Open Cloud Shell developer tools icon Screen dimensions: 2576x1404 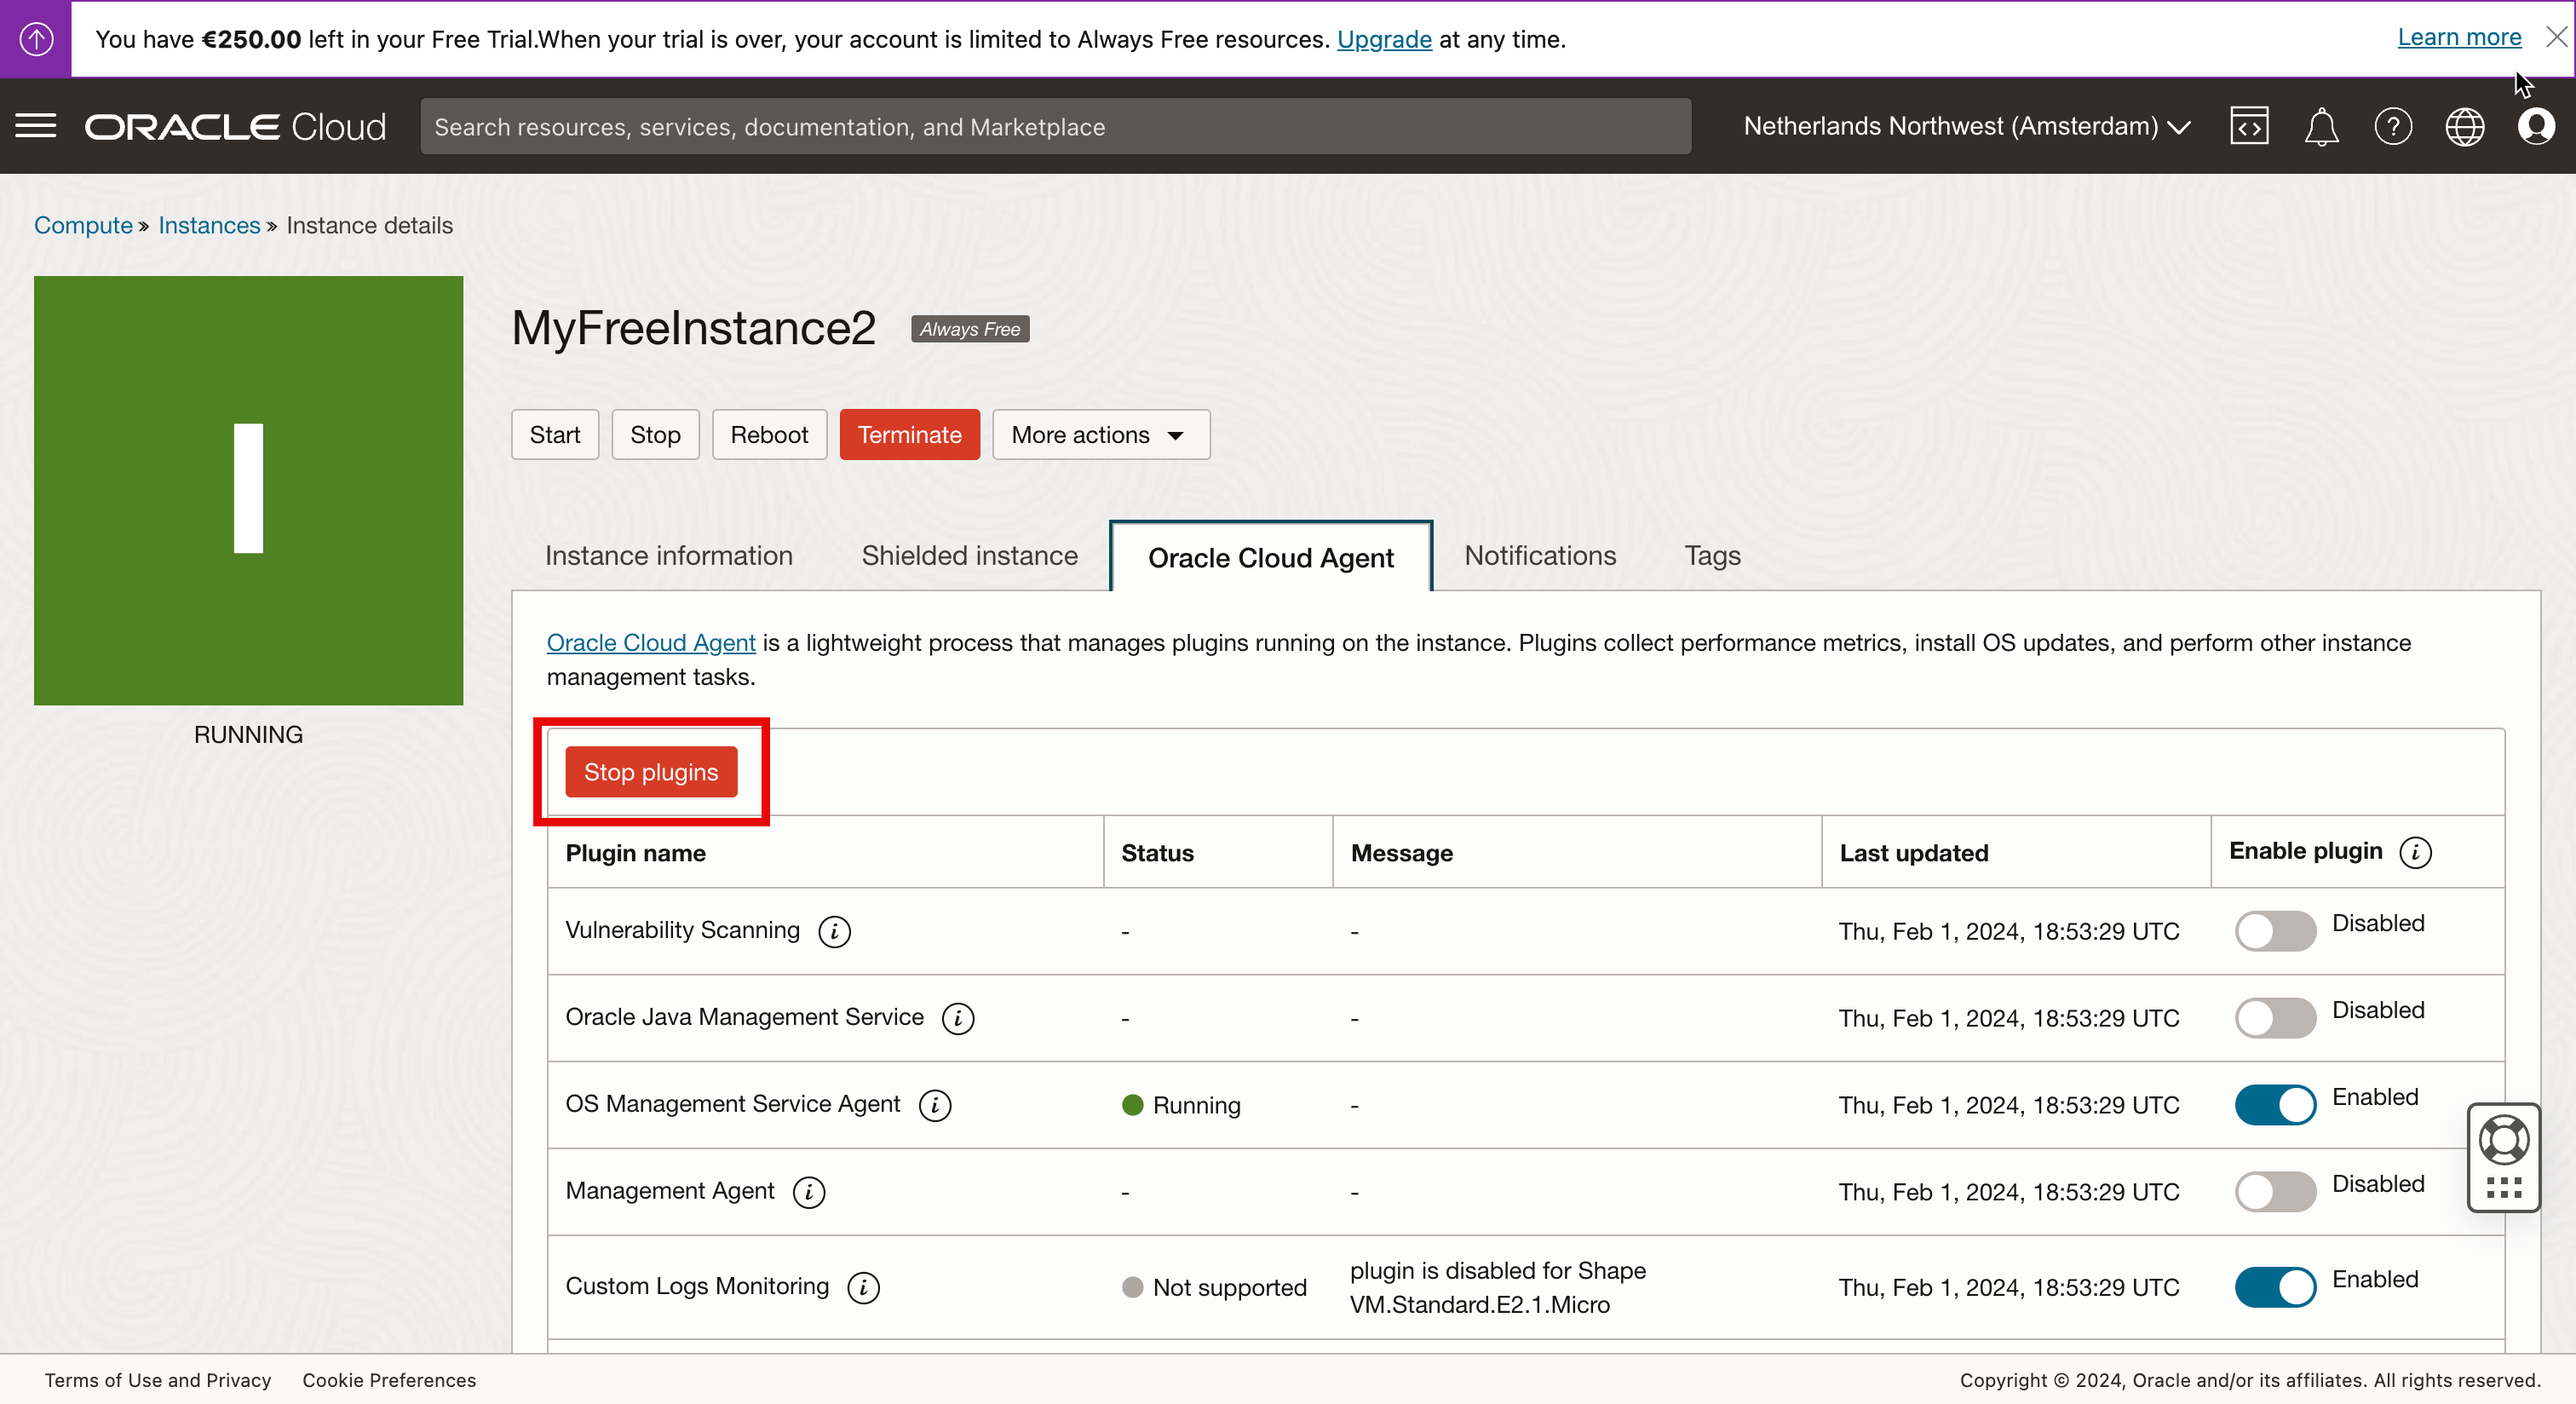coord(2249,126)
